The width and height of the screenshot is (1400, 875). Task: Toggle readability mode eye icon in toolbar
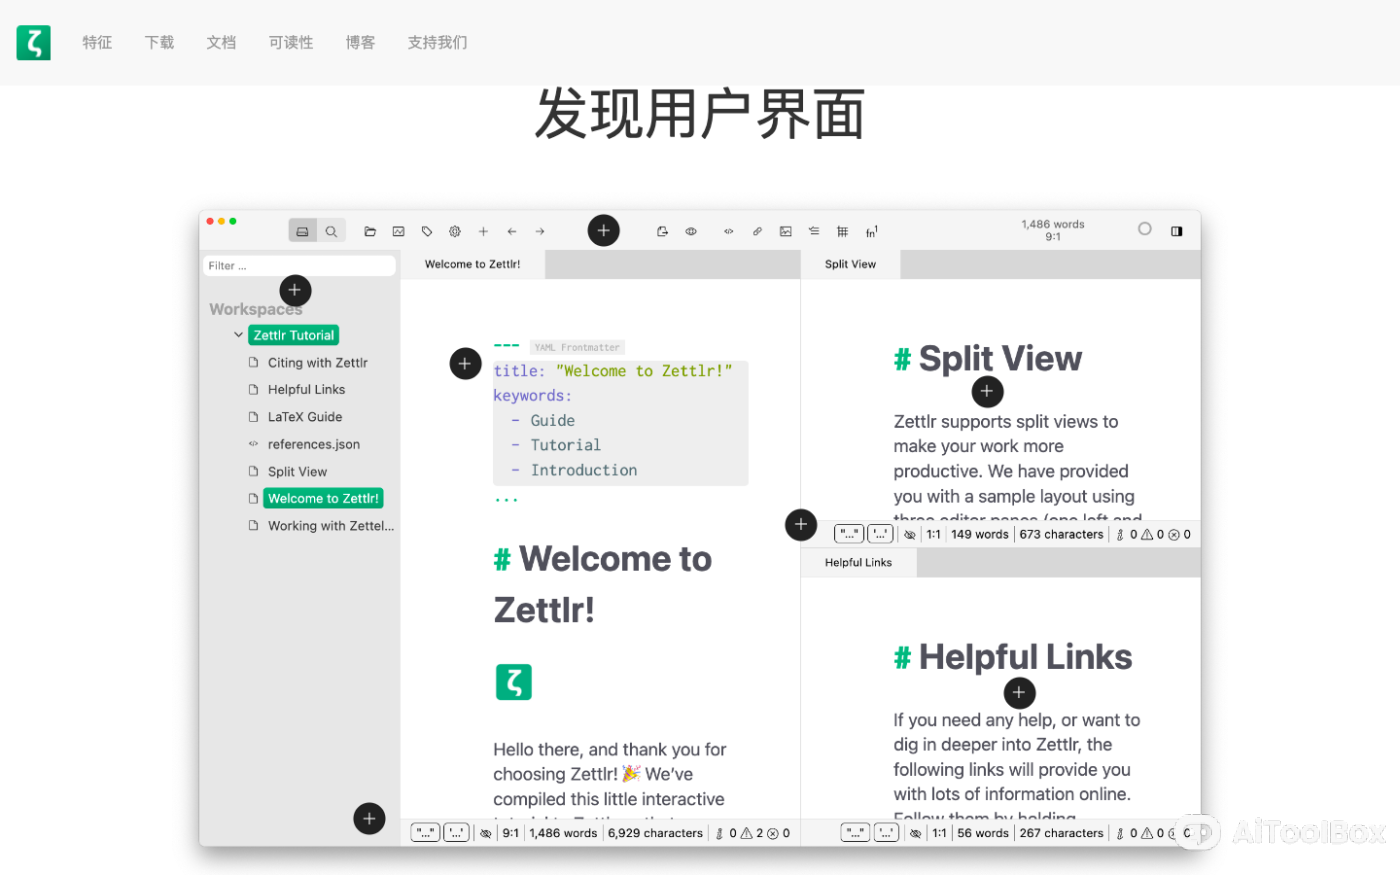click(x=691, y=231)
